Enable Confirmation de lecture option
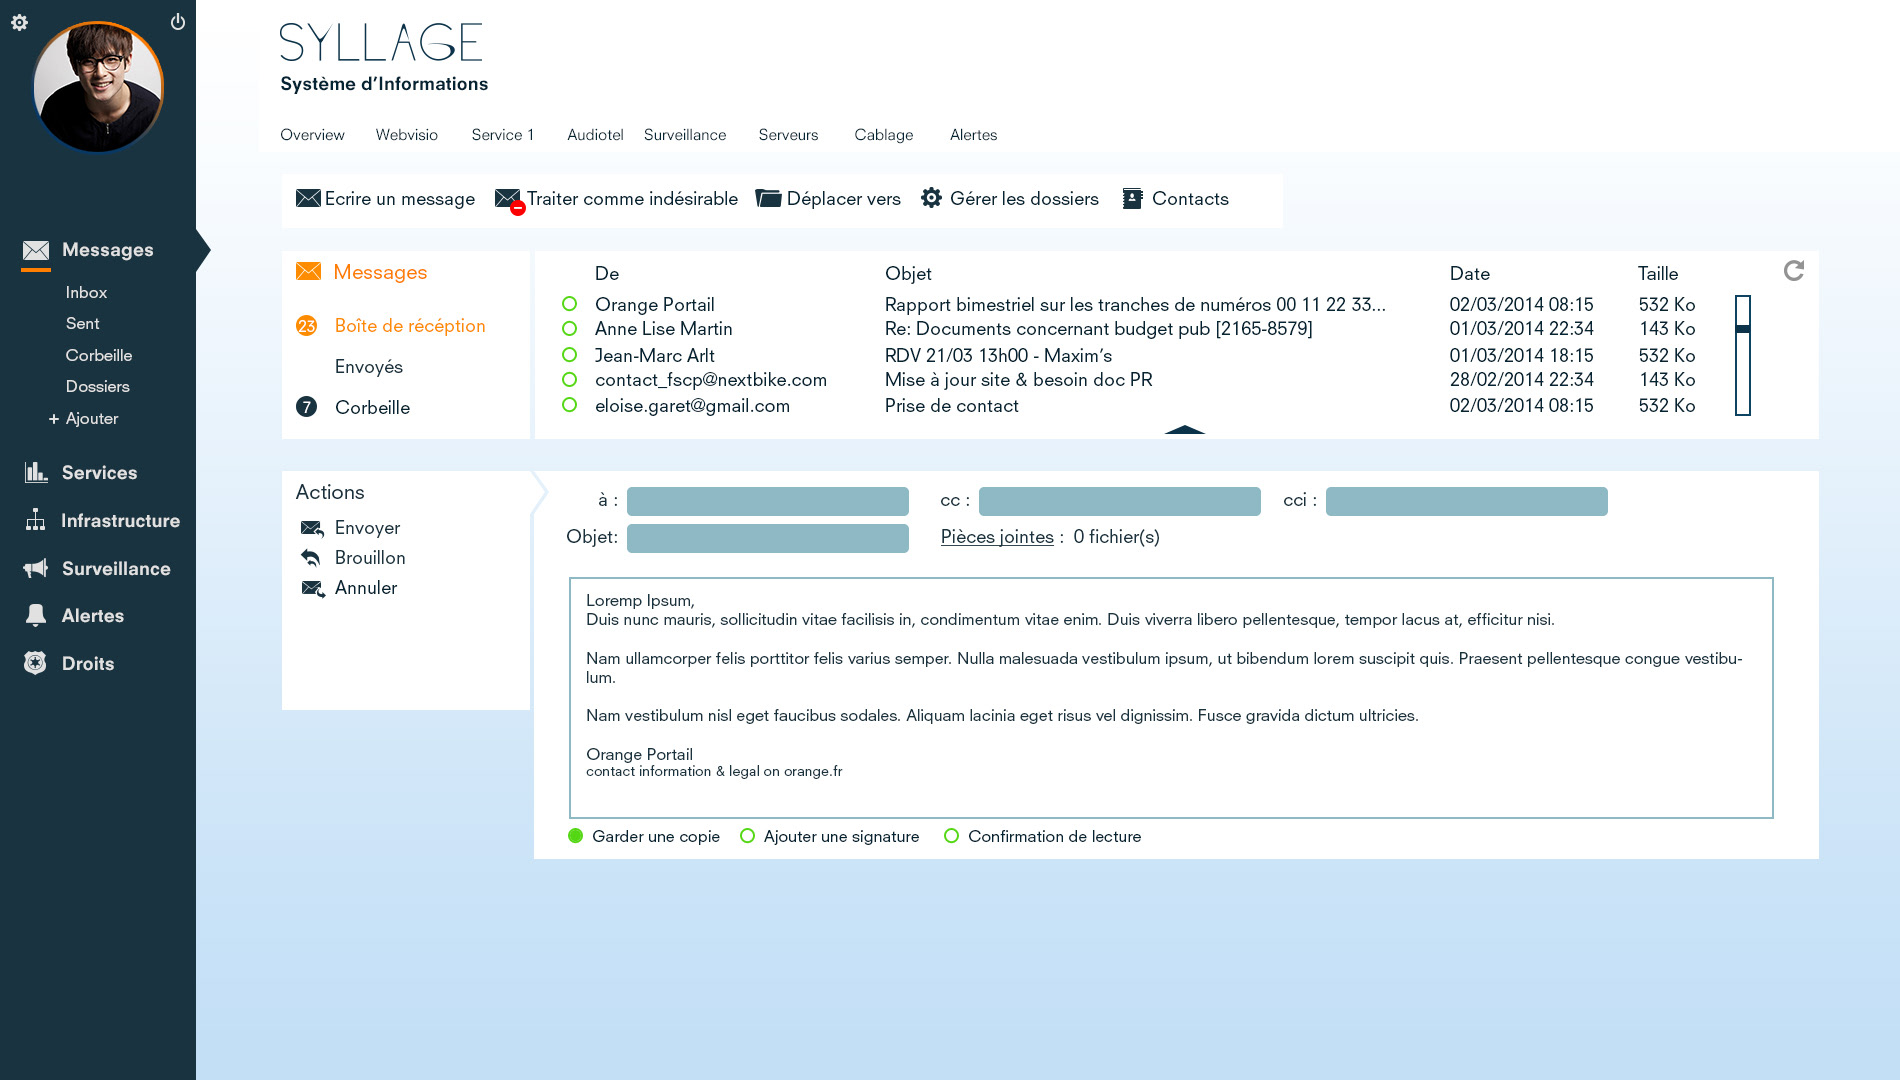Screen dimensions: 1900x1080 (951, 836)
